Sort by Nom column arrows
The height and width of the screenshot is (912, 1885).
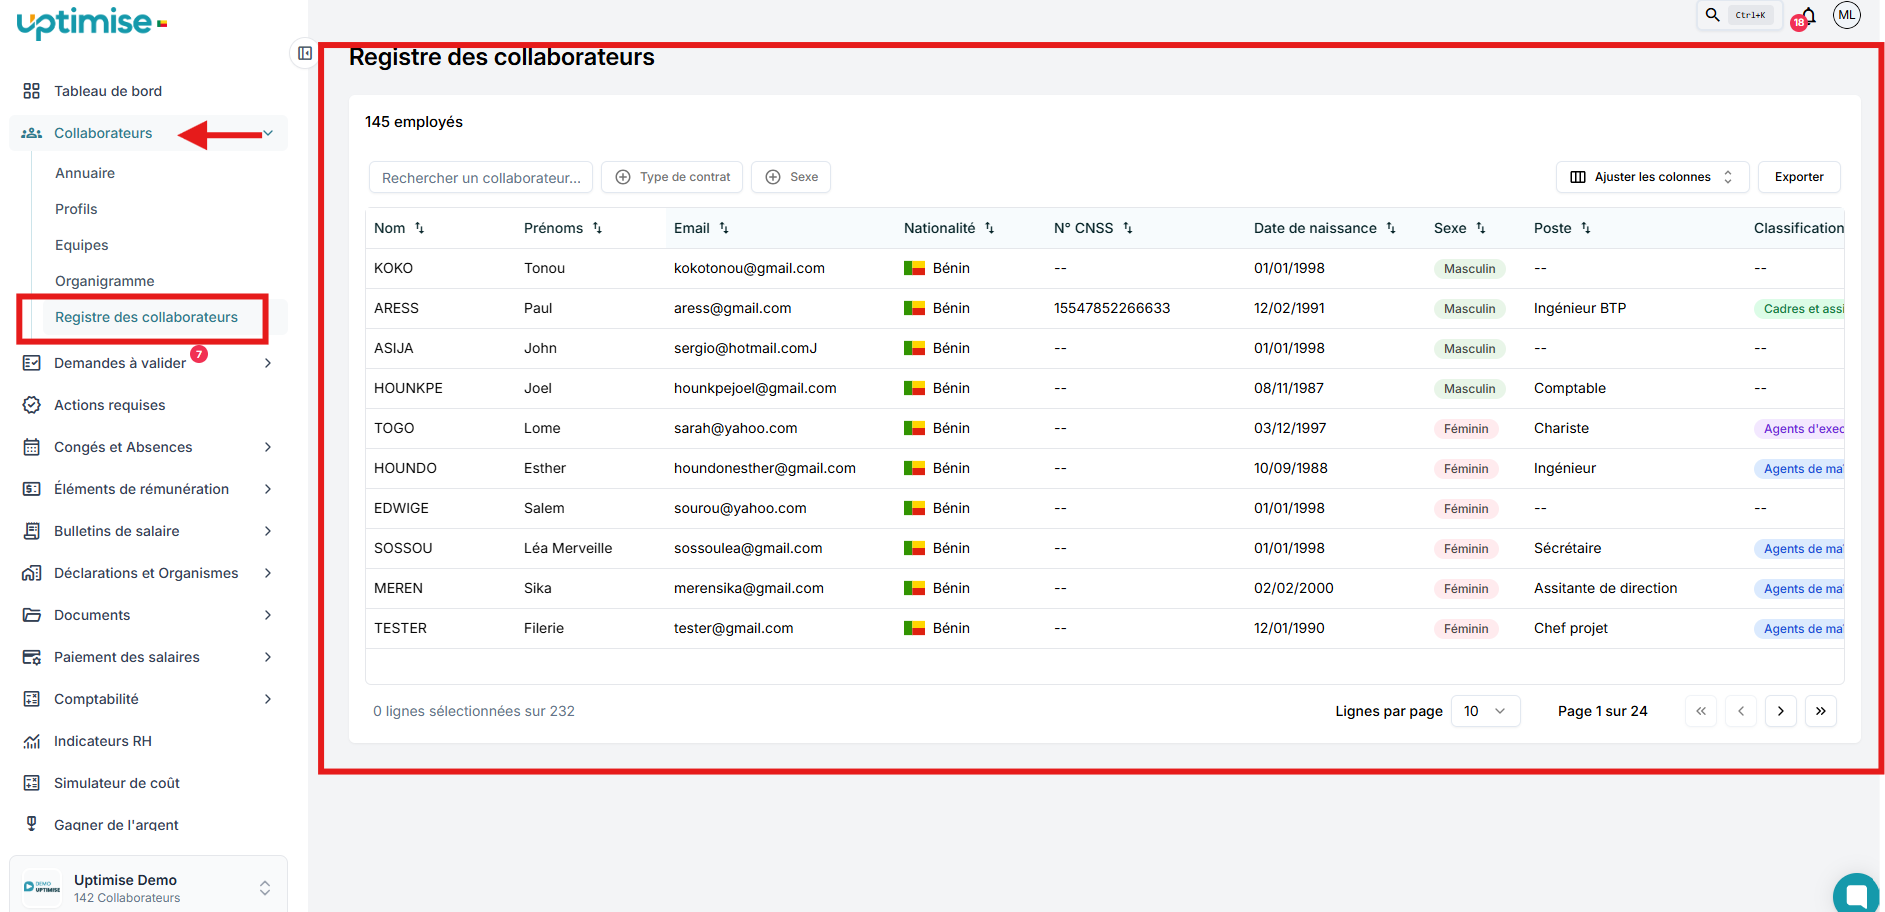click(x=420, y=228)
